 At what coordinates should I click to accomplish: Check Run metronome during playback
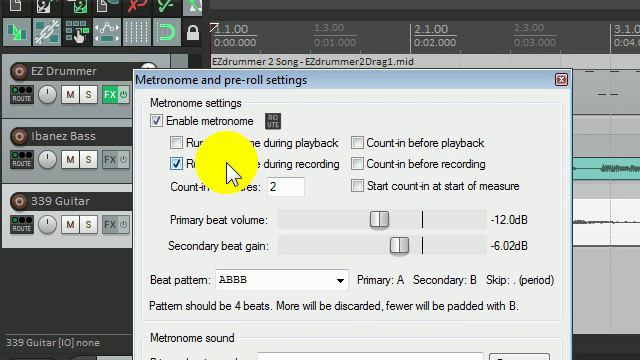[x=176, y=143]
